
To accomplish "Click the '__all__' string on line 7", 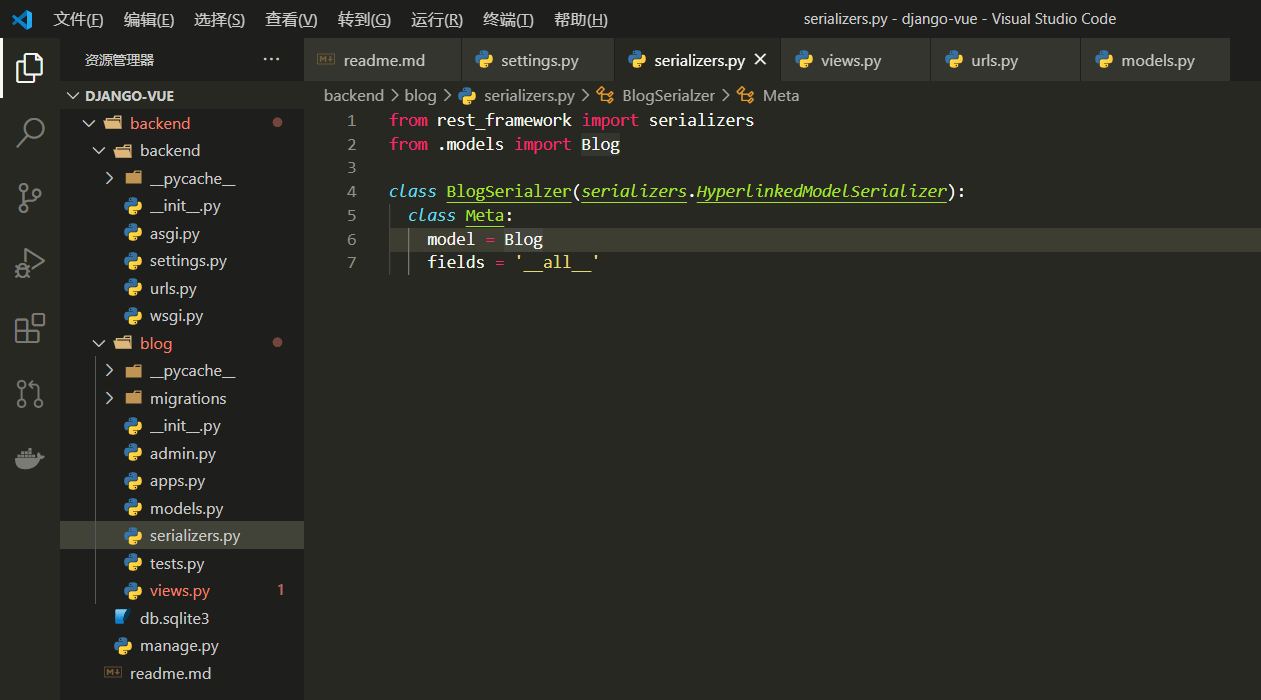I will click(x=557, y=263).
